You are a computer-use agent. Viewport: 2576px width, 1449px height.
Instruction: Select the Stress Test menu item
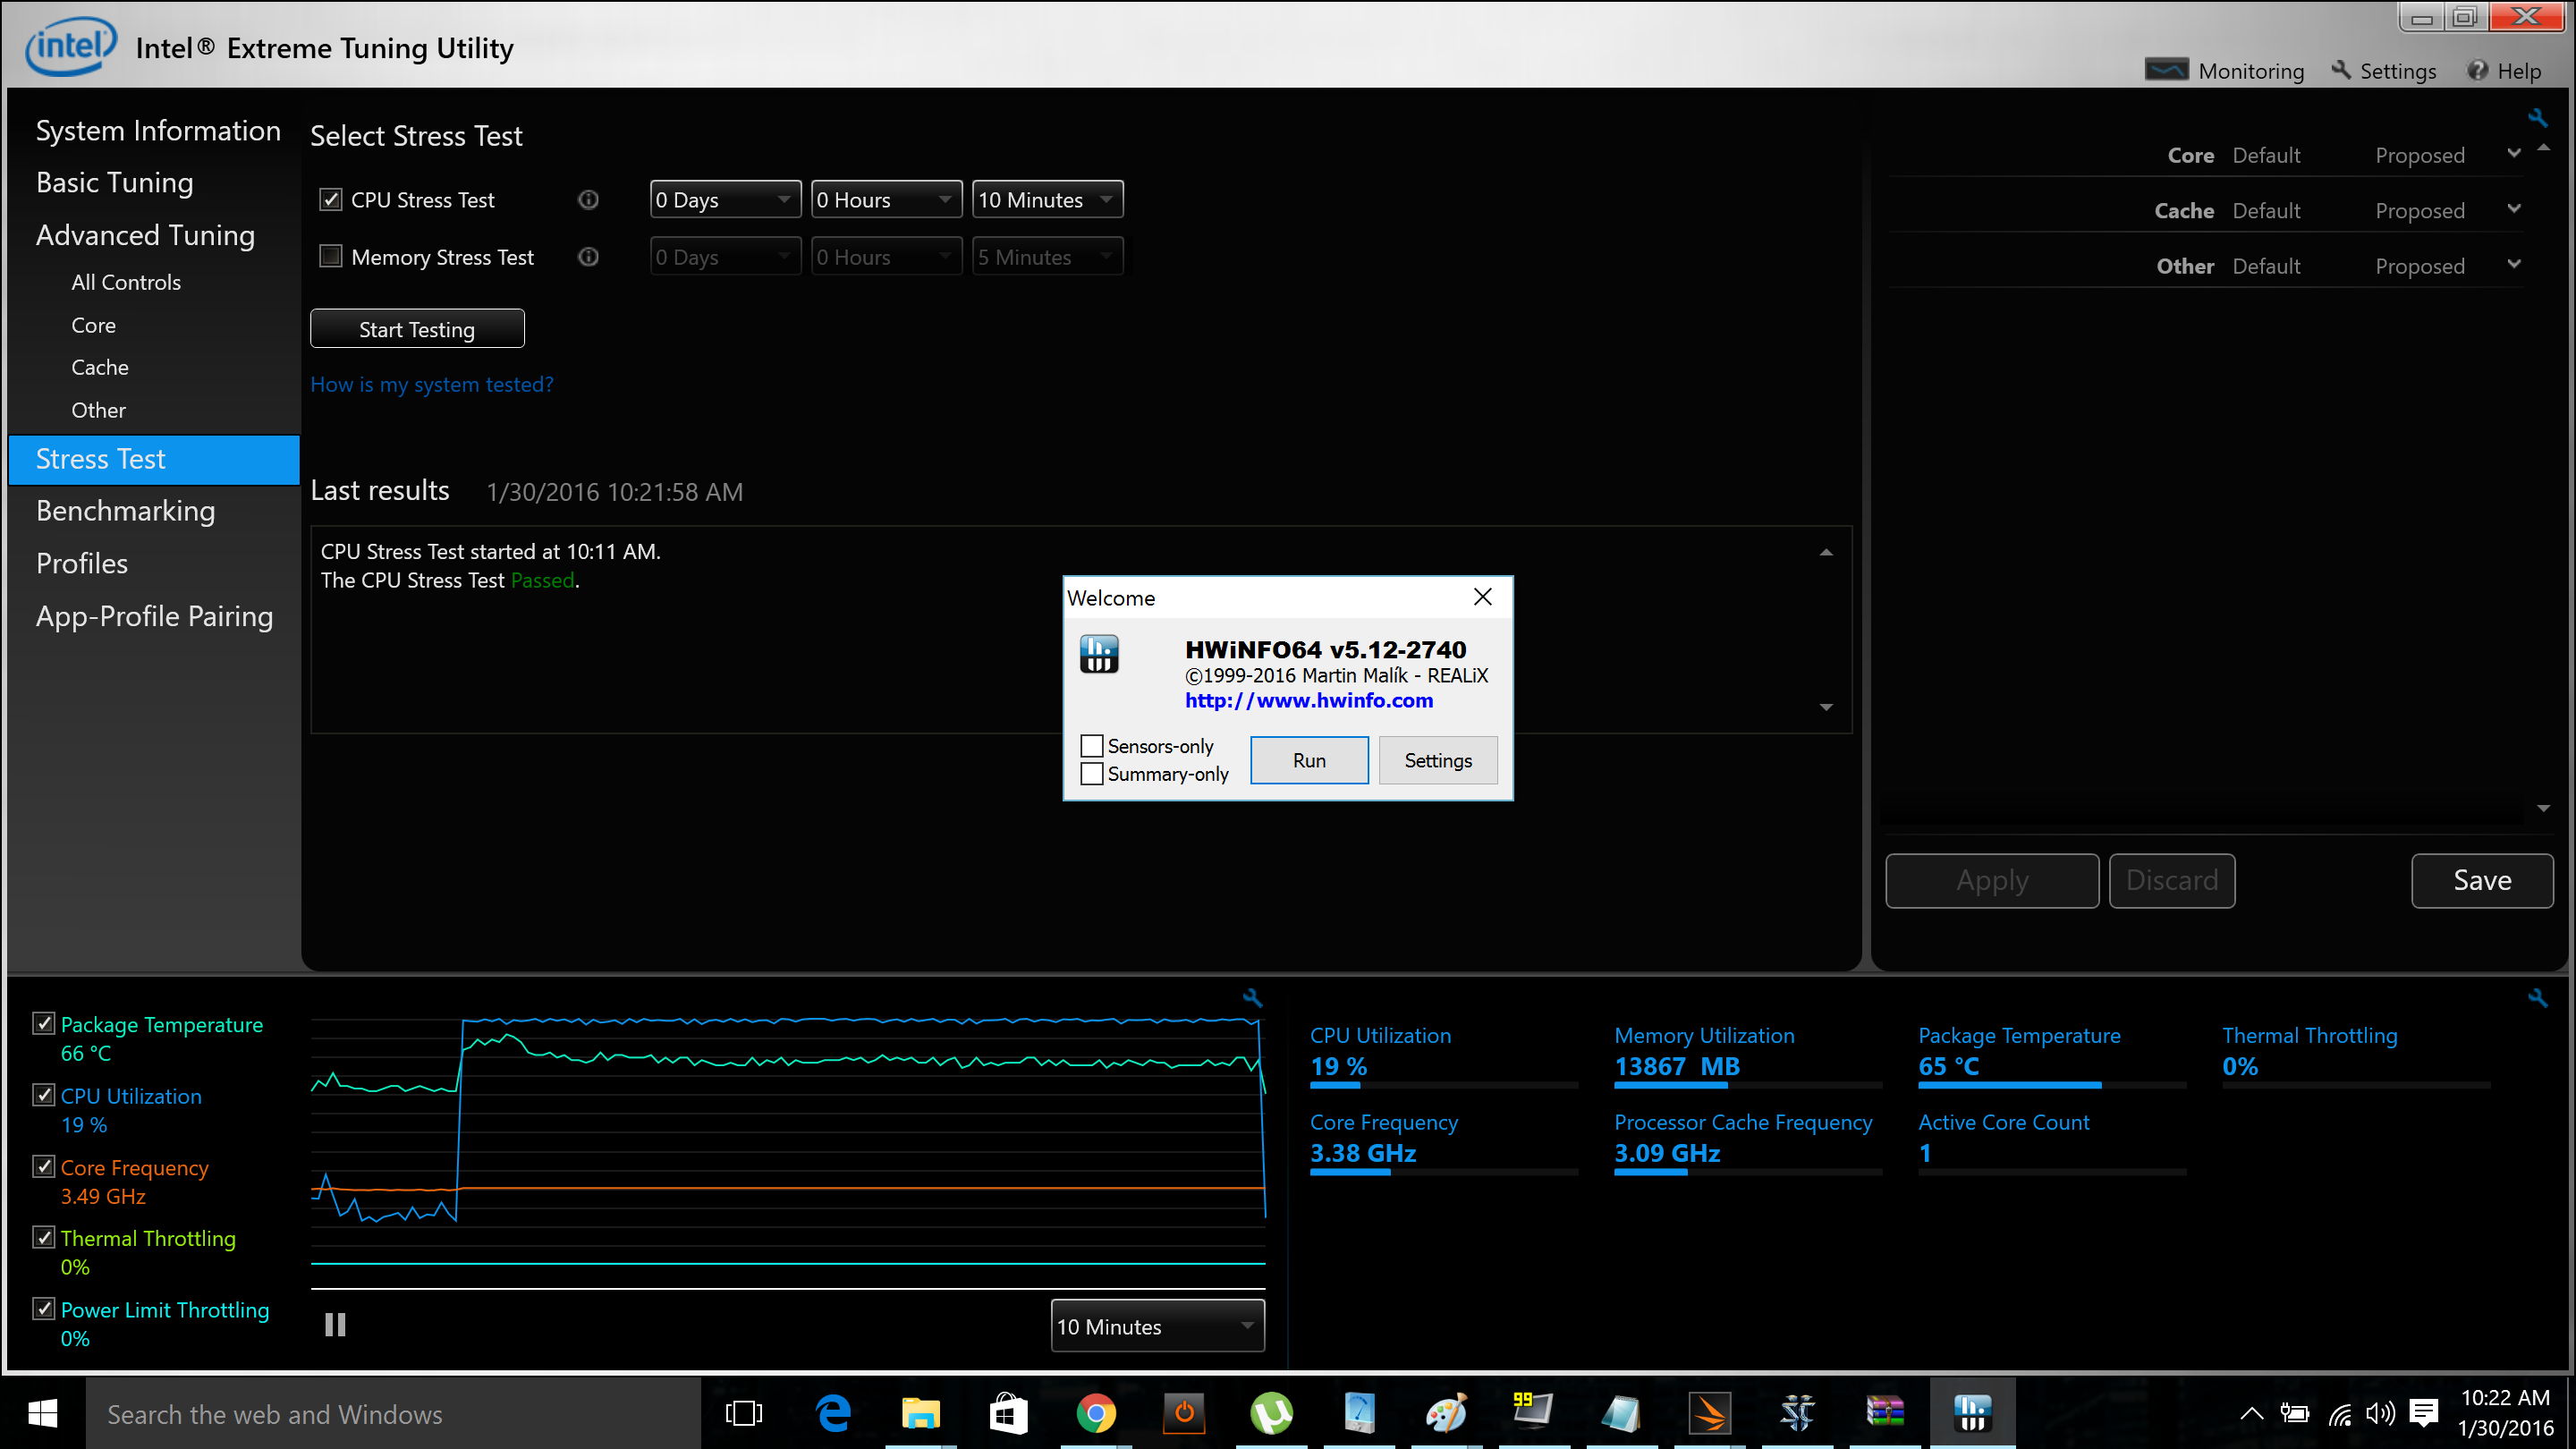click(101, 456)
